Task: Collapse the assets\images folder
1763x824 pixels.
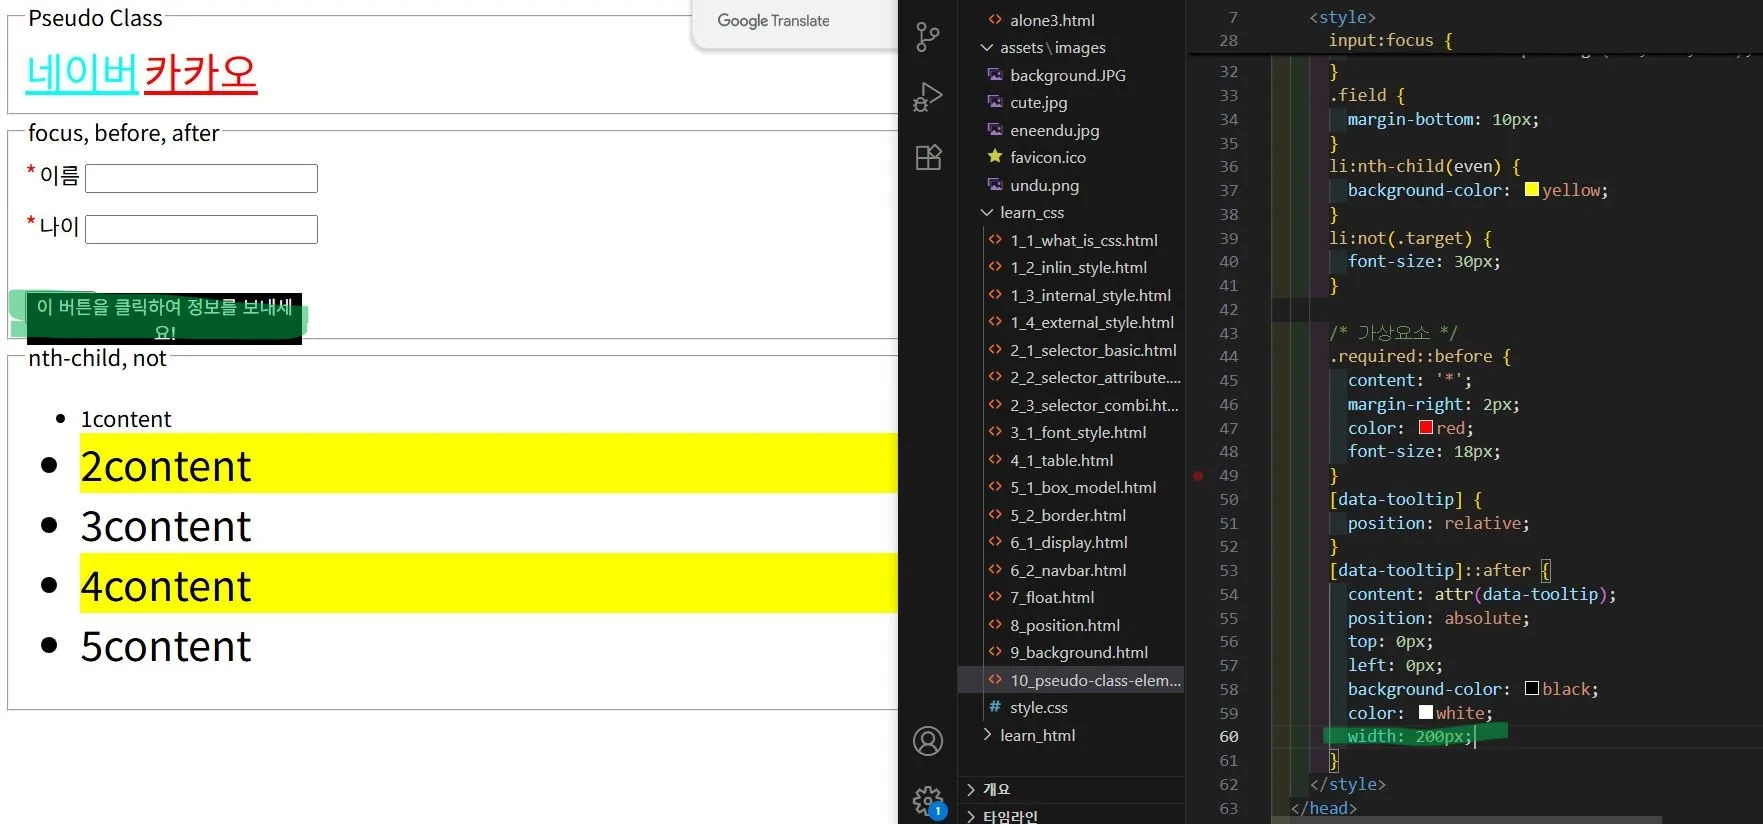Action: [986, 47]
